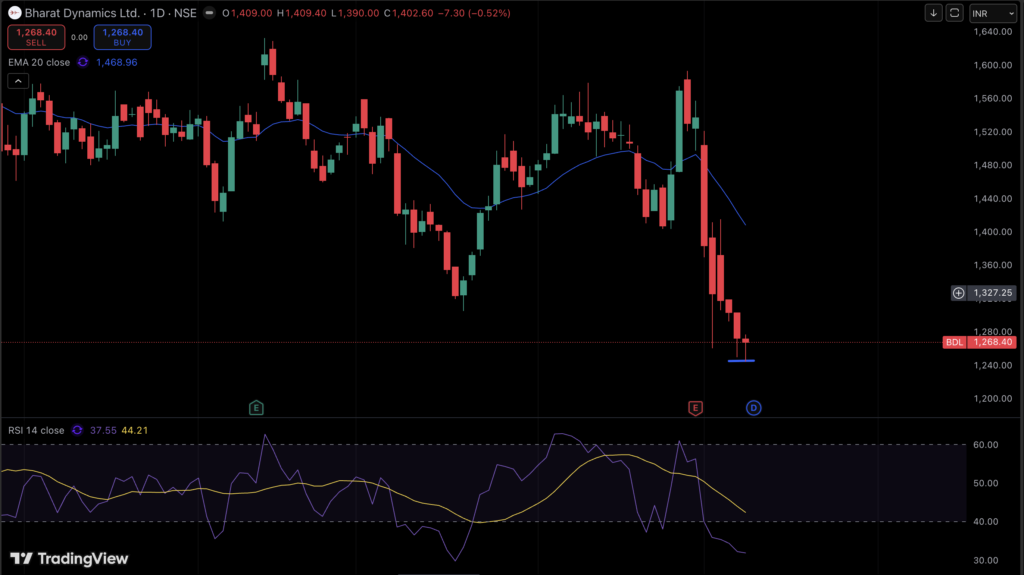Select the EMA 20 close indicator label
Image resolution: width=1024 pixels, height=575 pixels.
(x=39, y=62)
